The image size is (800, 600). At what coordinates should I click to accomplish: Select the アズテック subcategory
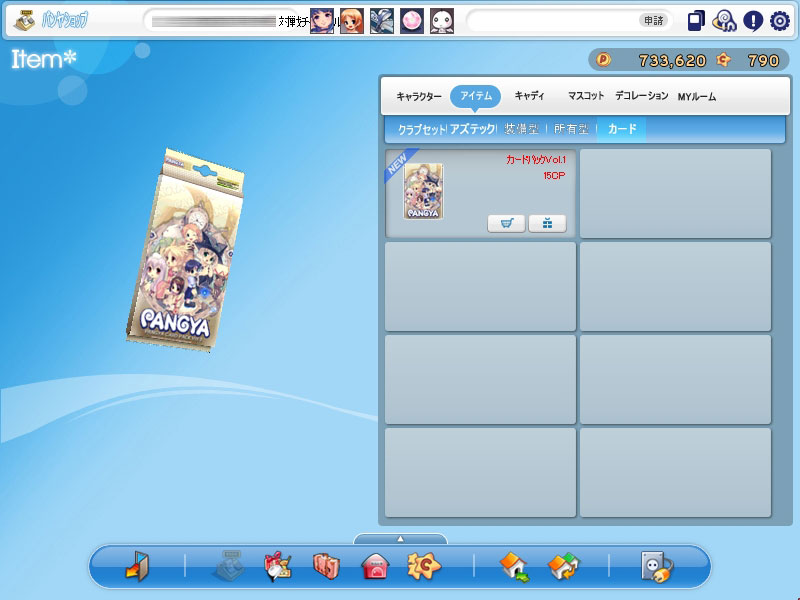tap(472, 129)
